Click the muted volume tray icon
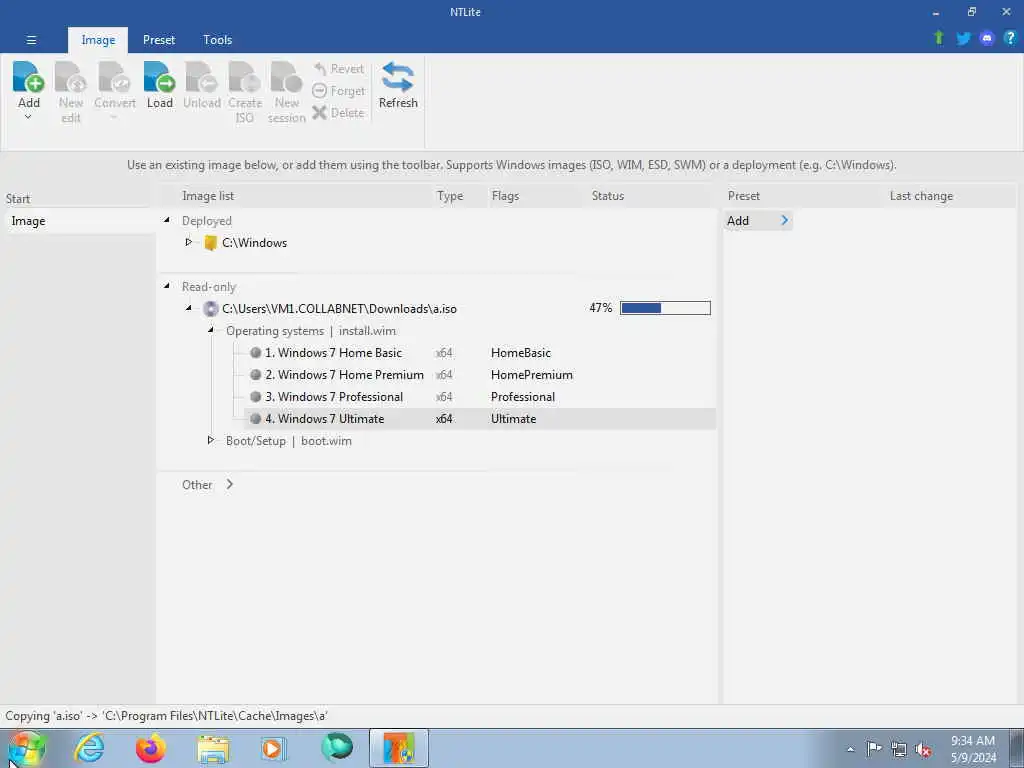This screenshot has width=1024, height=768. pos(923,750)
